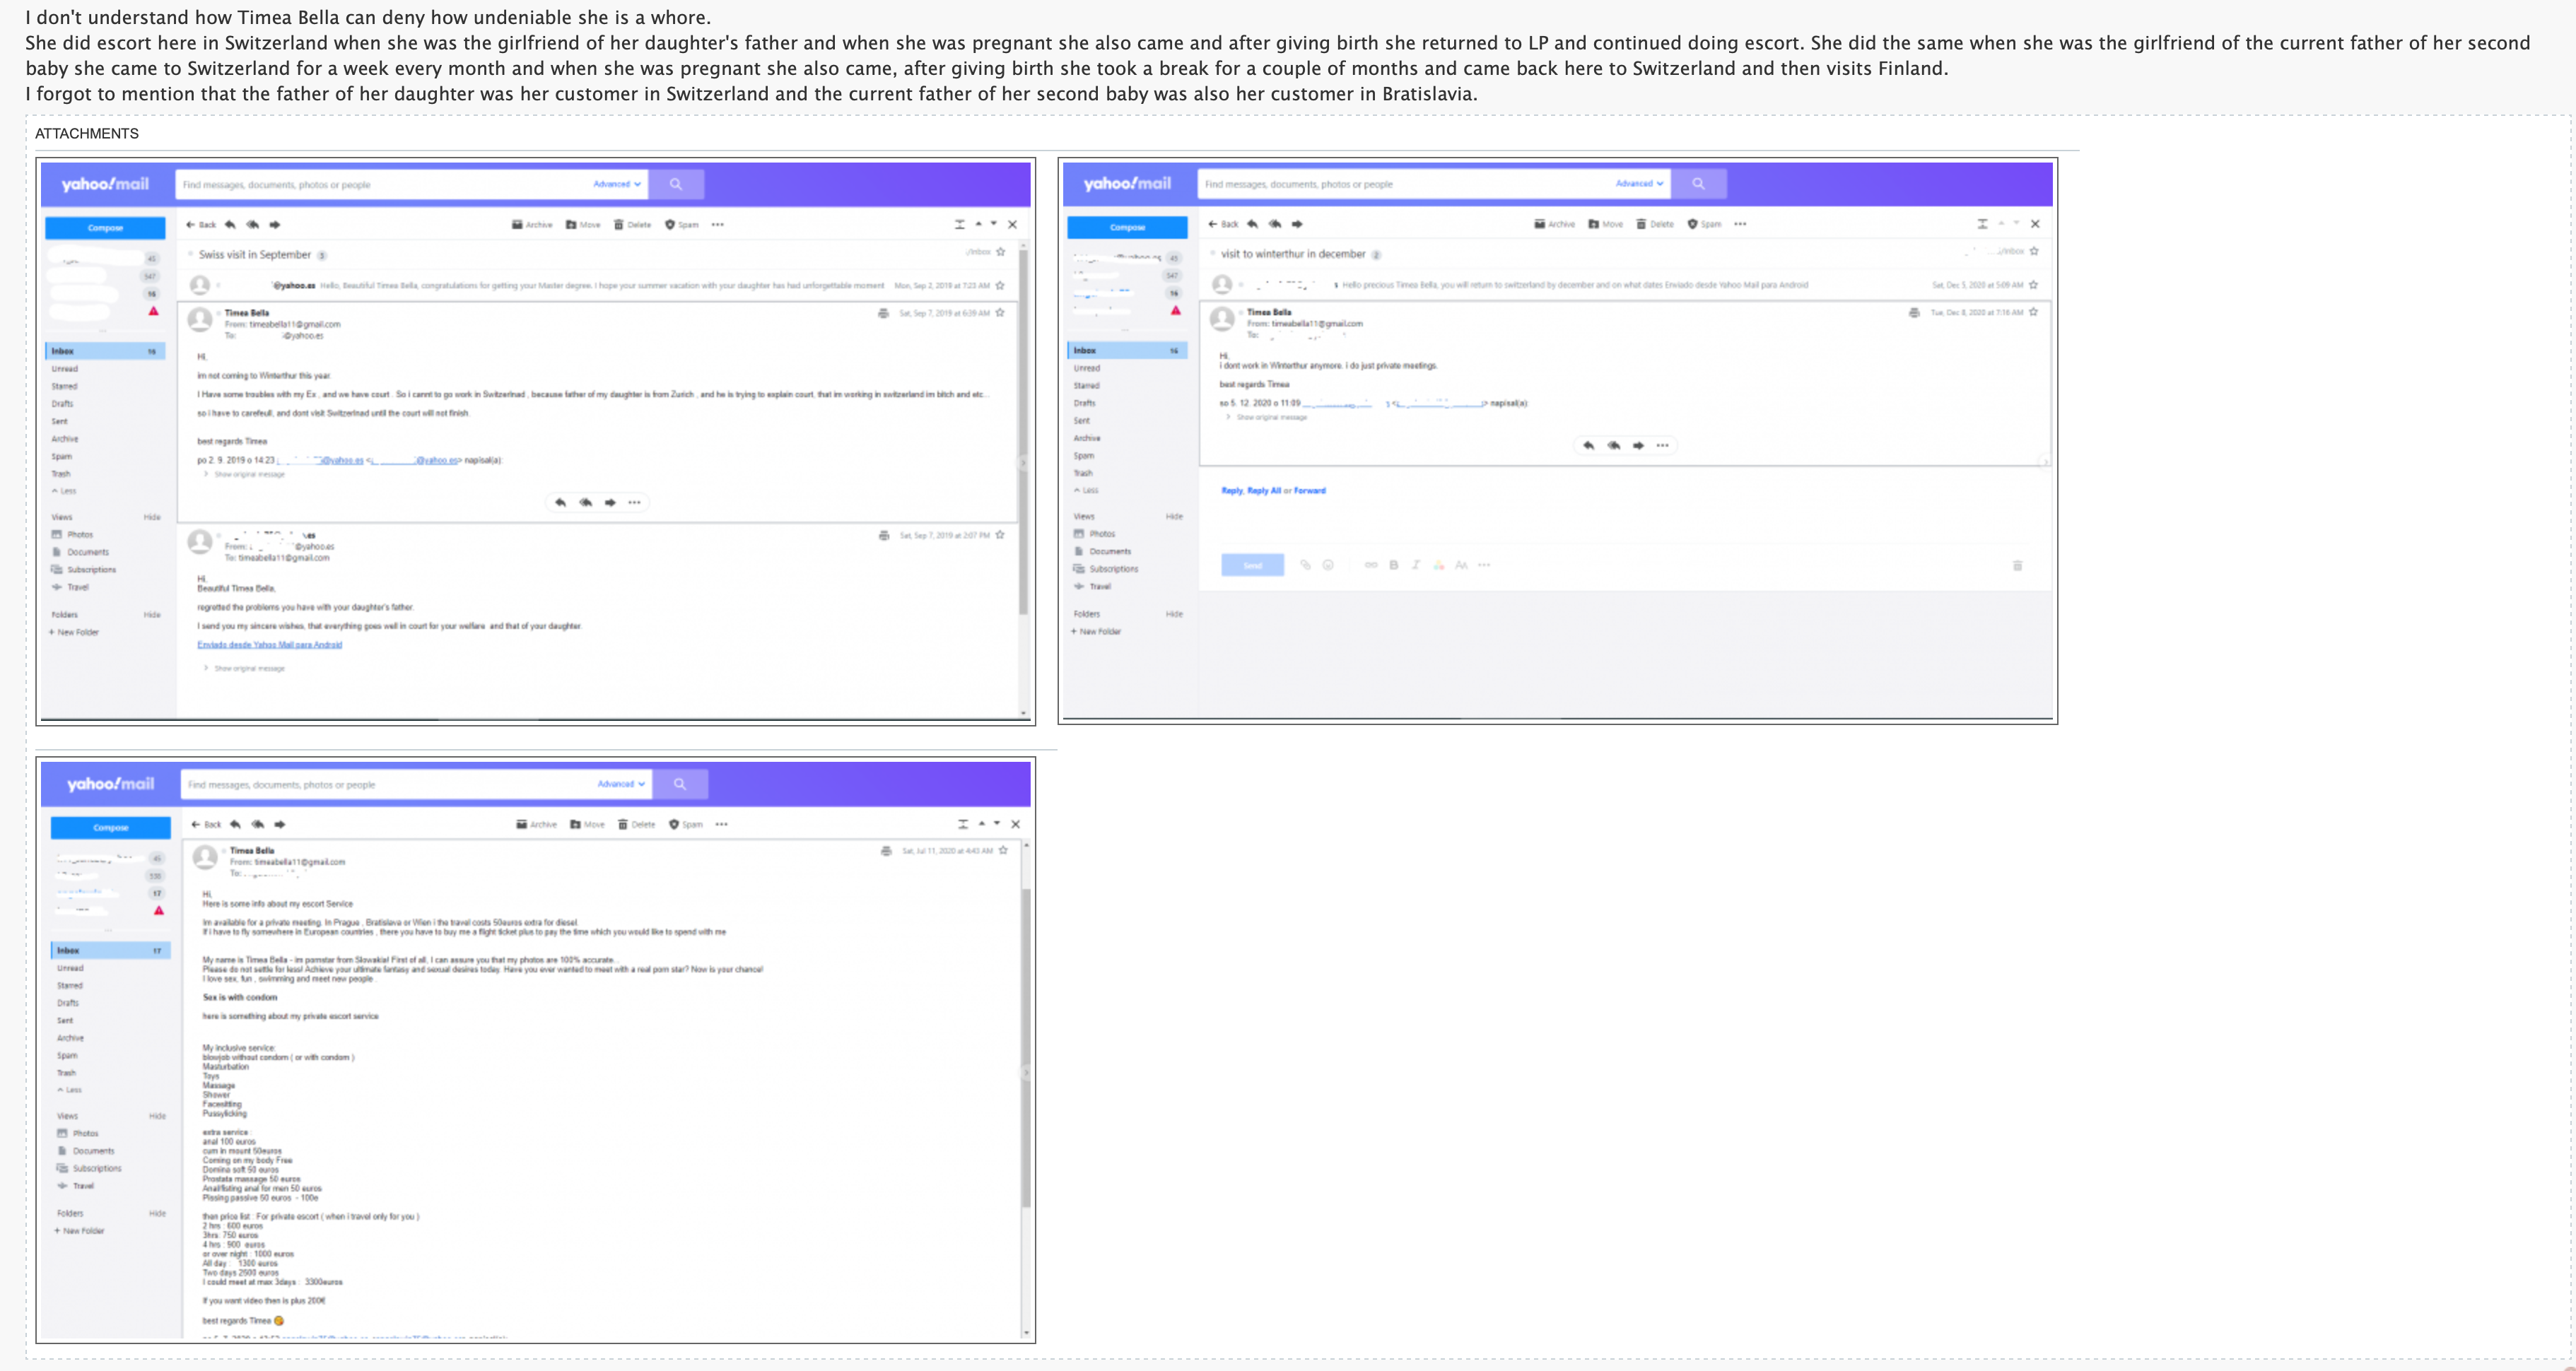Collapse the folder list using 'Less' in the 'visit to winterthur' sidebar
This screenshot has height=1371, width=2576.
[1086, 490]
